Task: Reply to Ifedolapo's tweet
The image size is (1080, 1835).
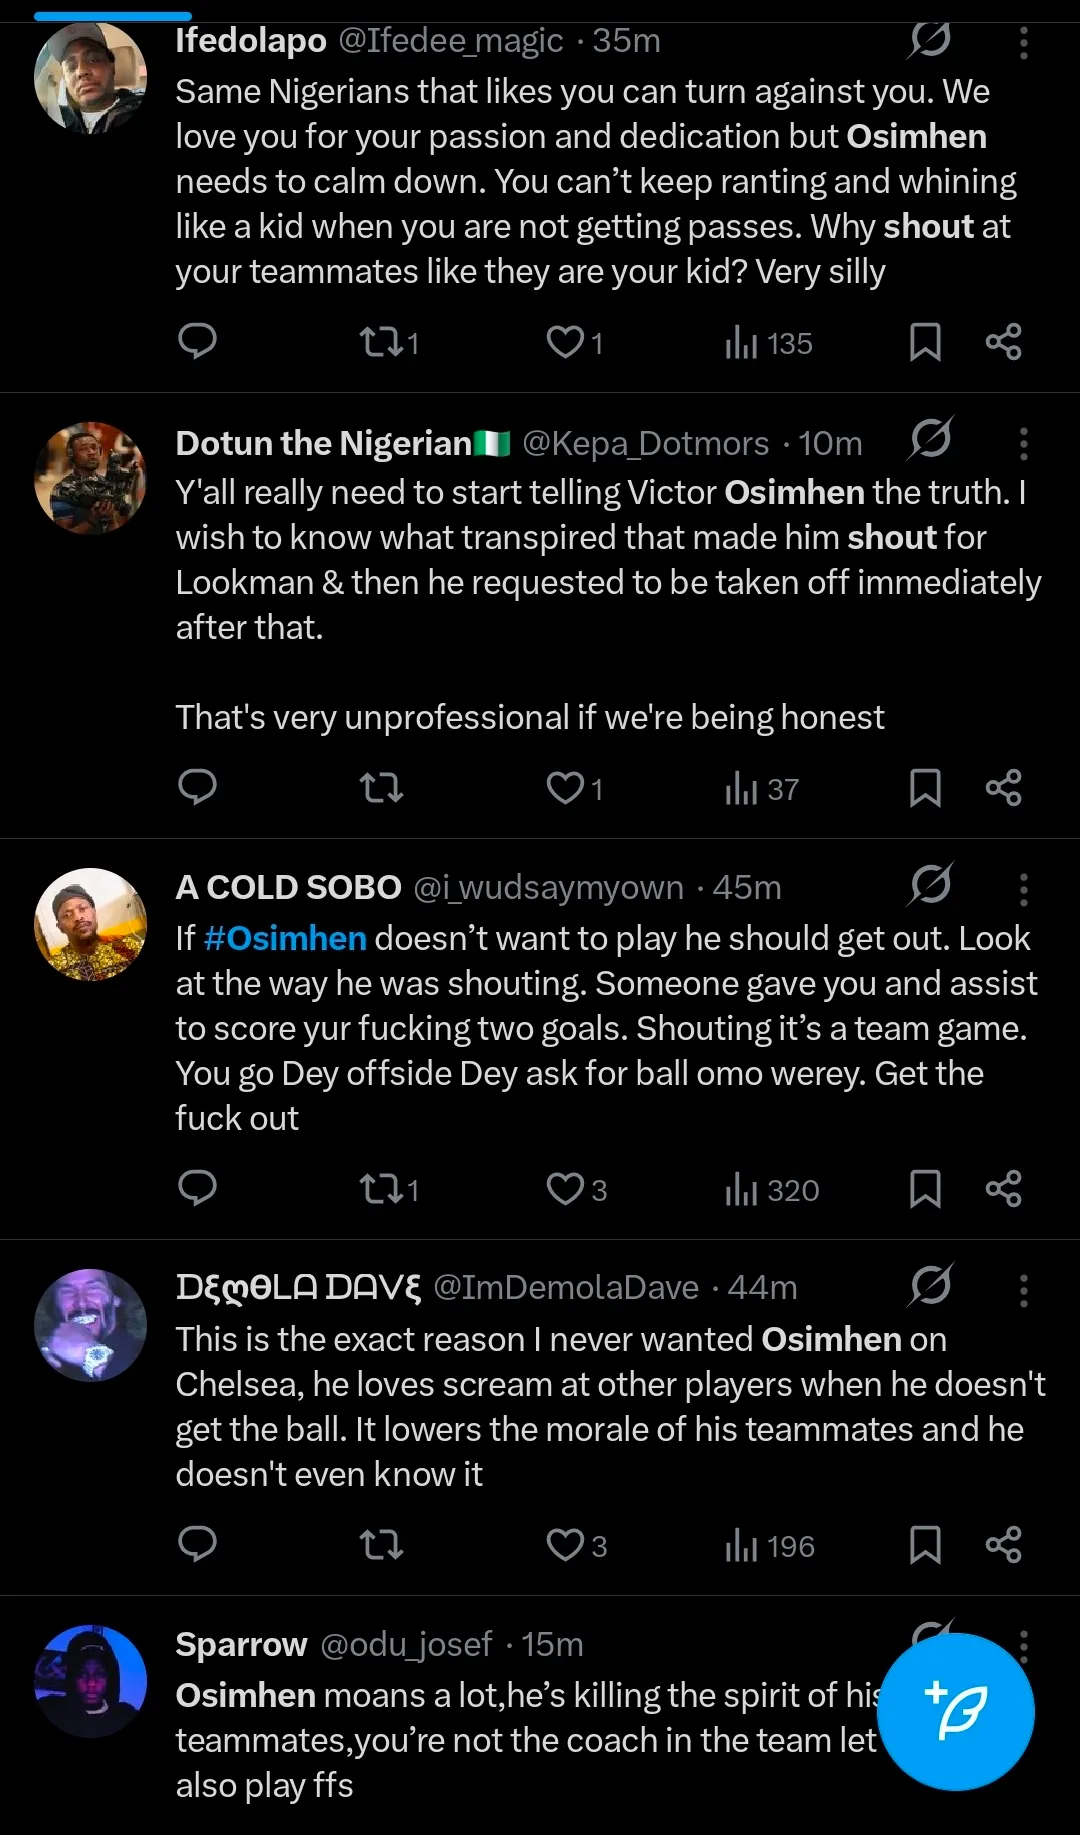Action: (197, 342)
